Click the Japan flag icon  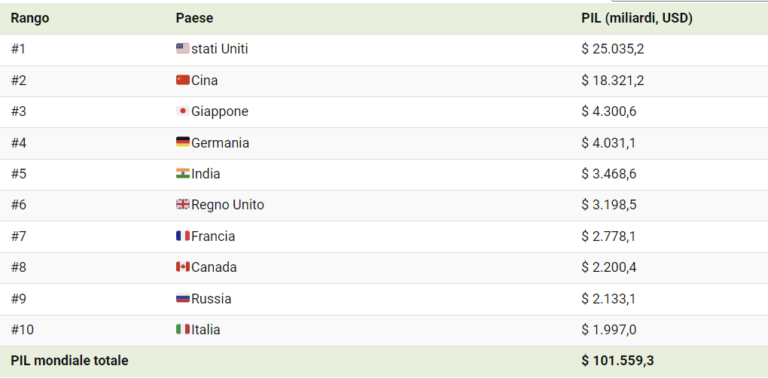[x=183, y=111]
